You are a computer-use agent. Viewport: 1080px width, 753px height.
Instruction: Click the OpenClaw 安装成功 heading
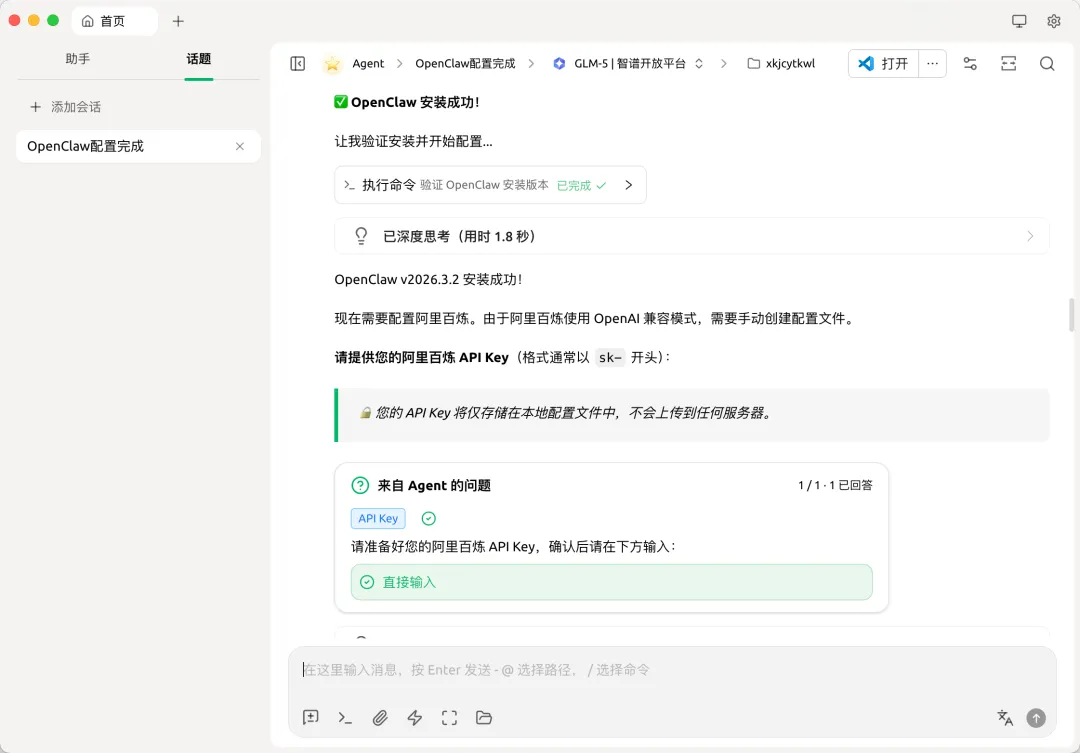pyautogui.click(x=407, y=102)
